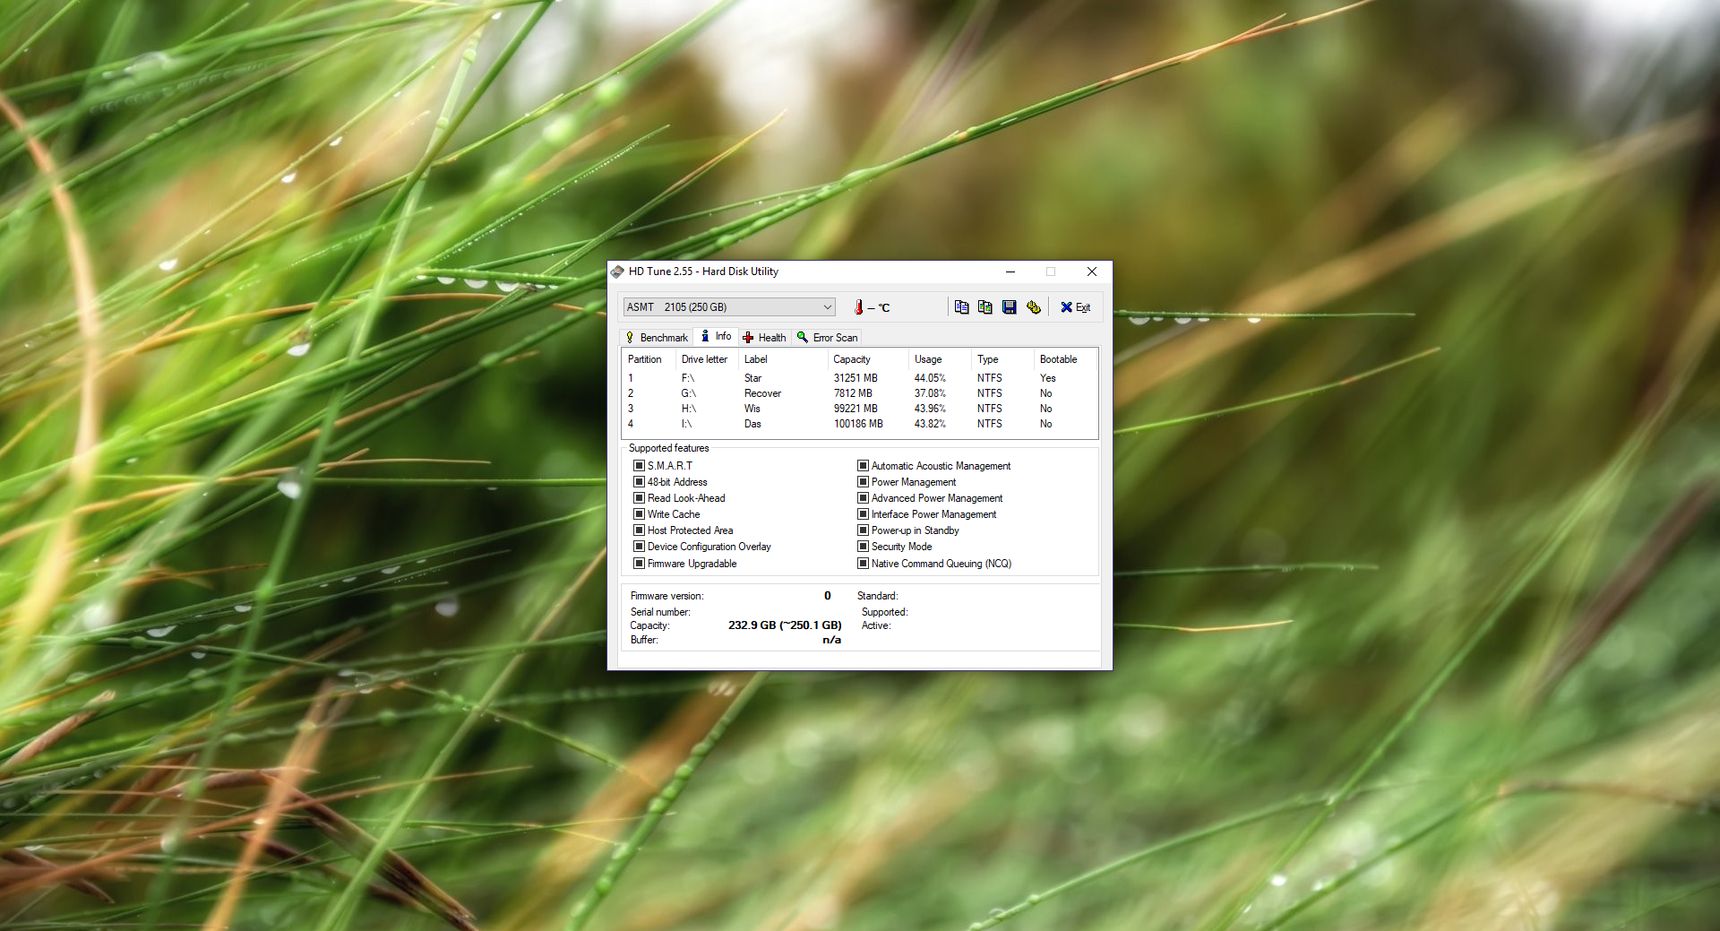Select the F:\ drive letter cell

pos(688,378)
